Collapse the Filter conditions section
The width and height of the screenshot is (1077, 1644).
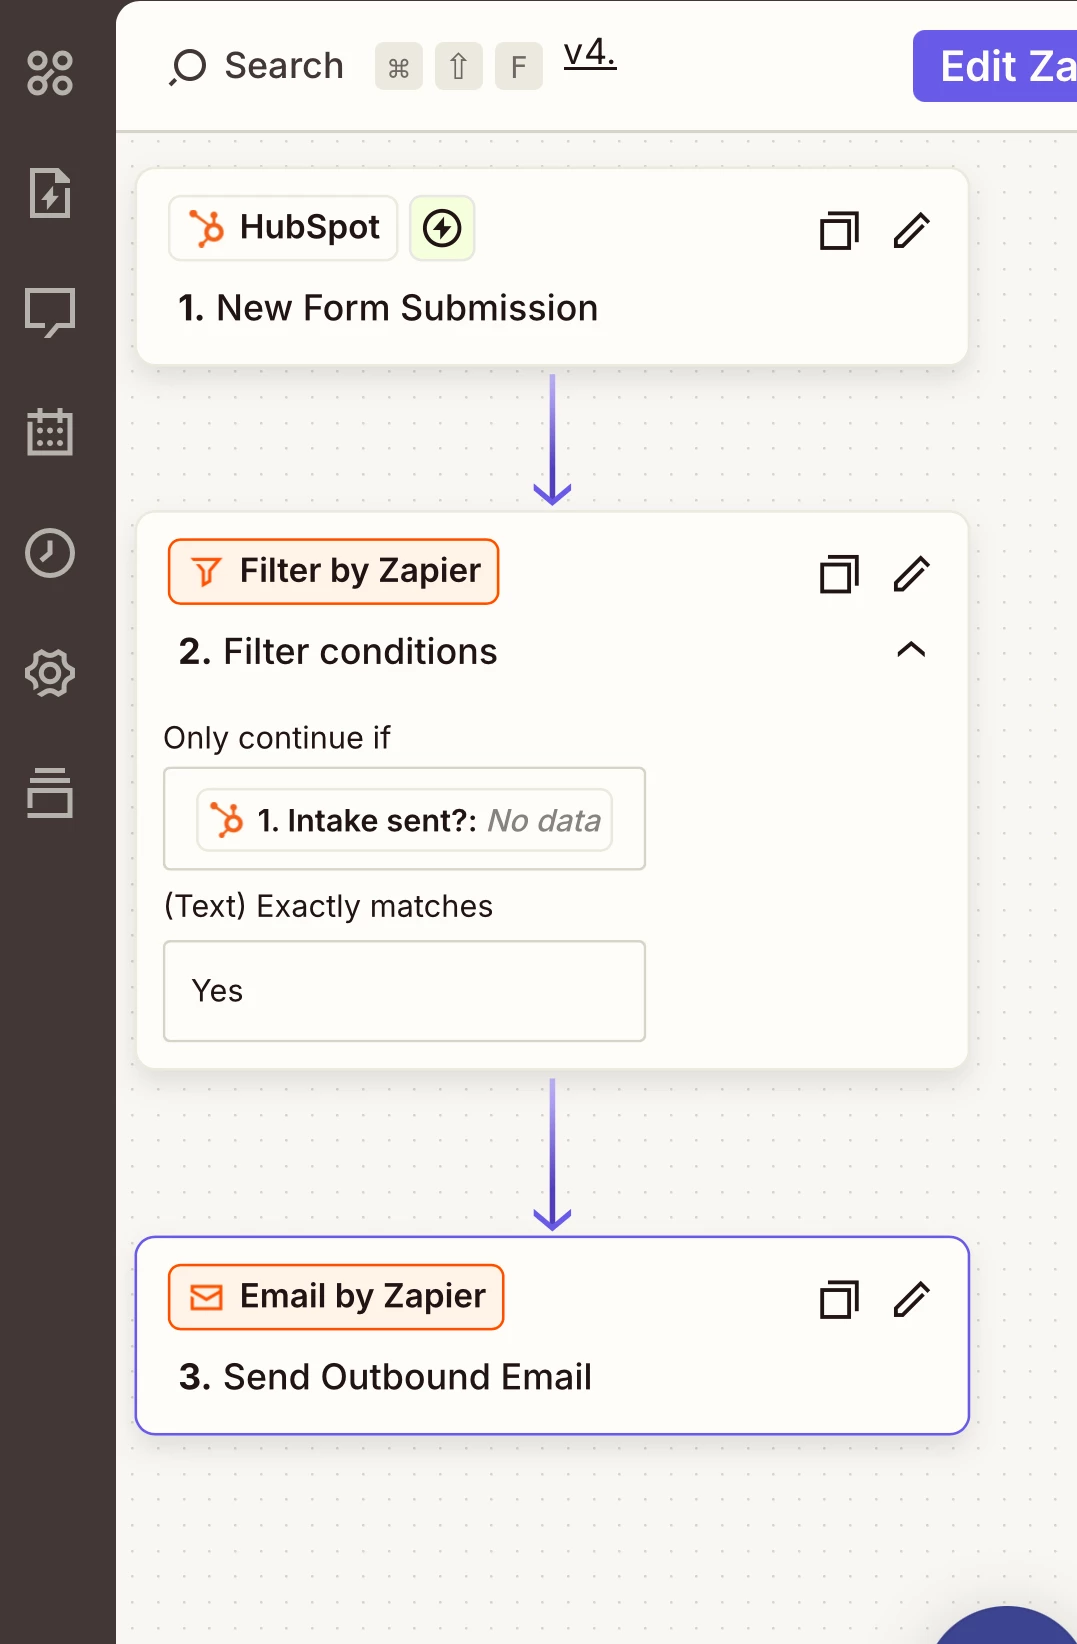(911, 650)
